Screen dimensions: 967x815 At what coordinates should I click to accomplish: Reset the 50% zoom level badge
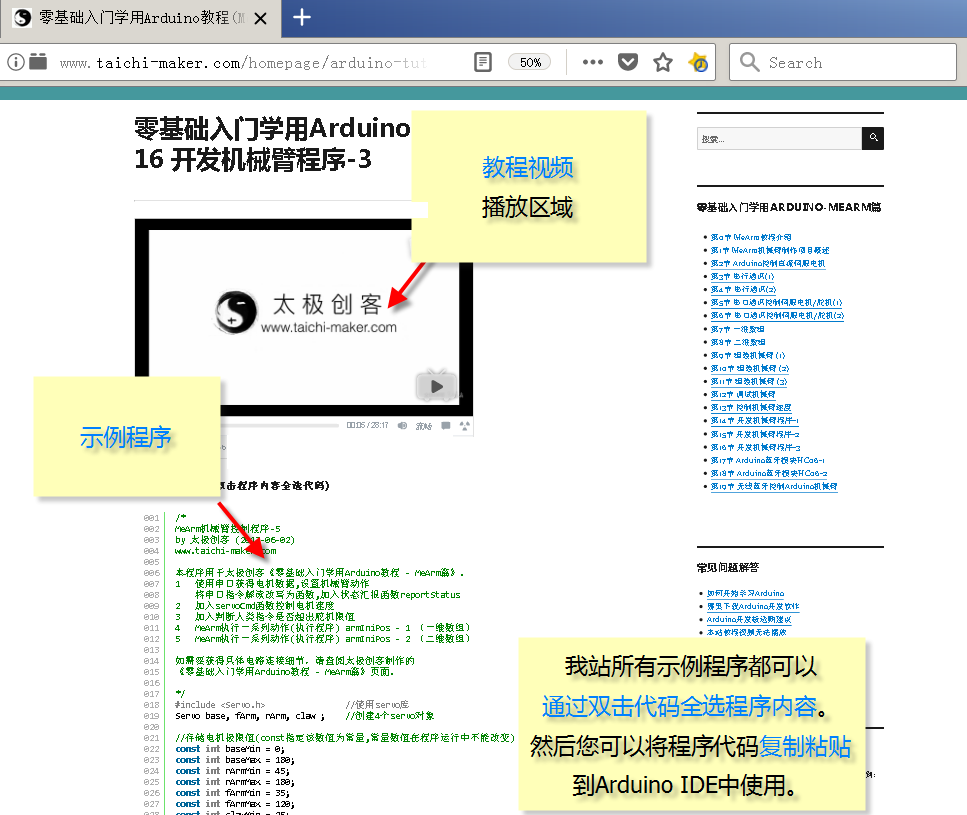point(530,62)
